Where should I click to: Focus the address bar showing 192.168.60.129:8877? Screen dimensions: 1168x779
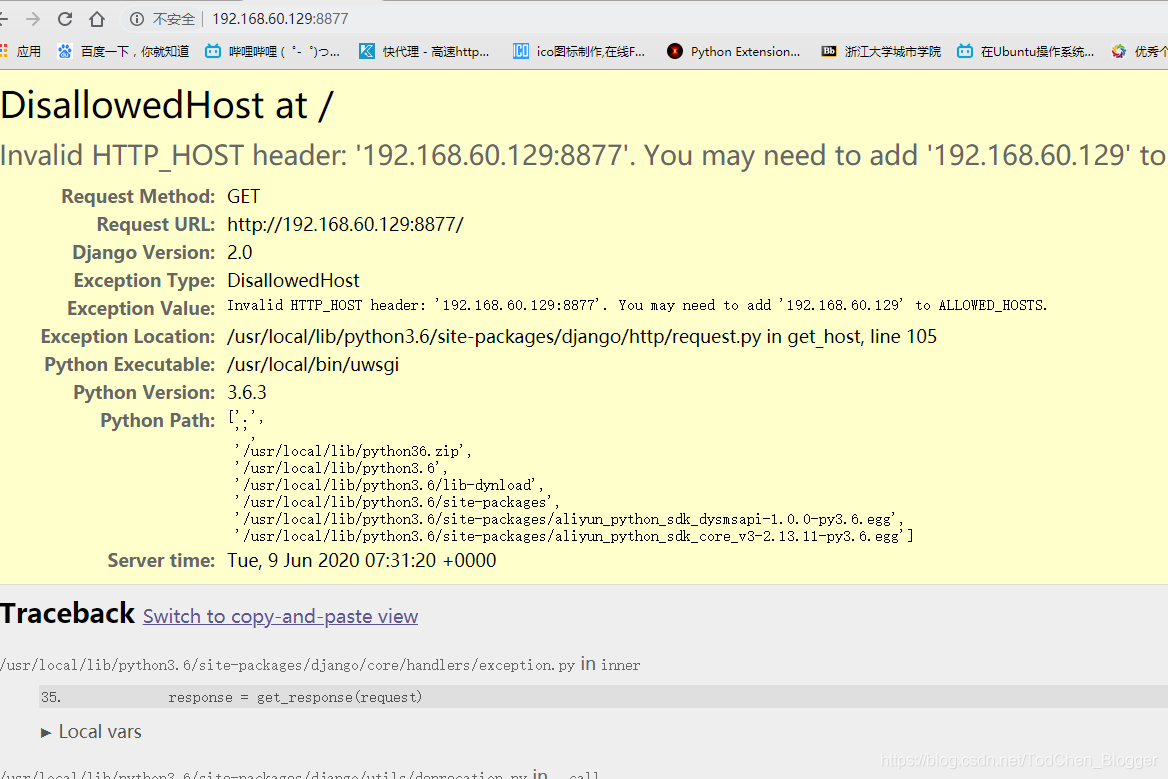(279, 19)
